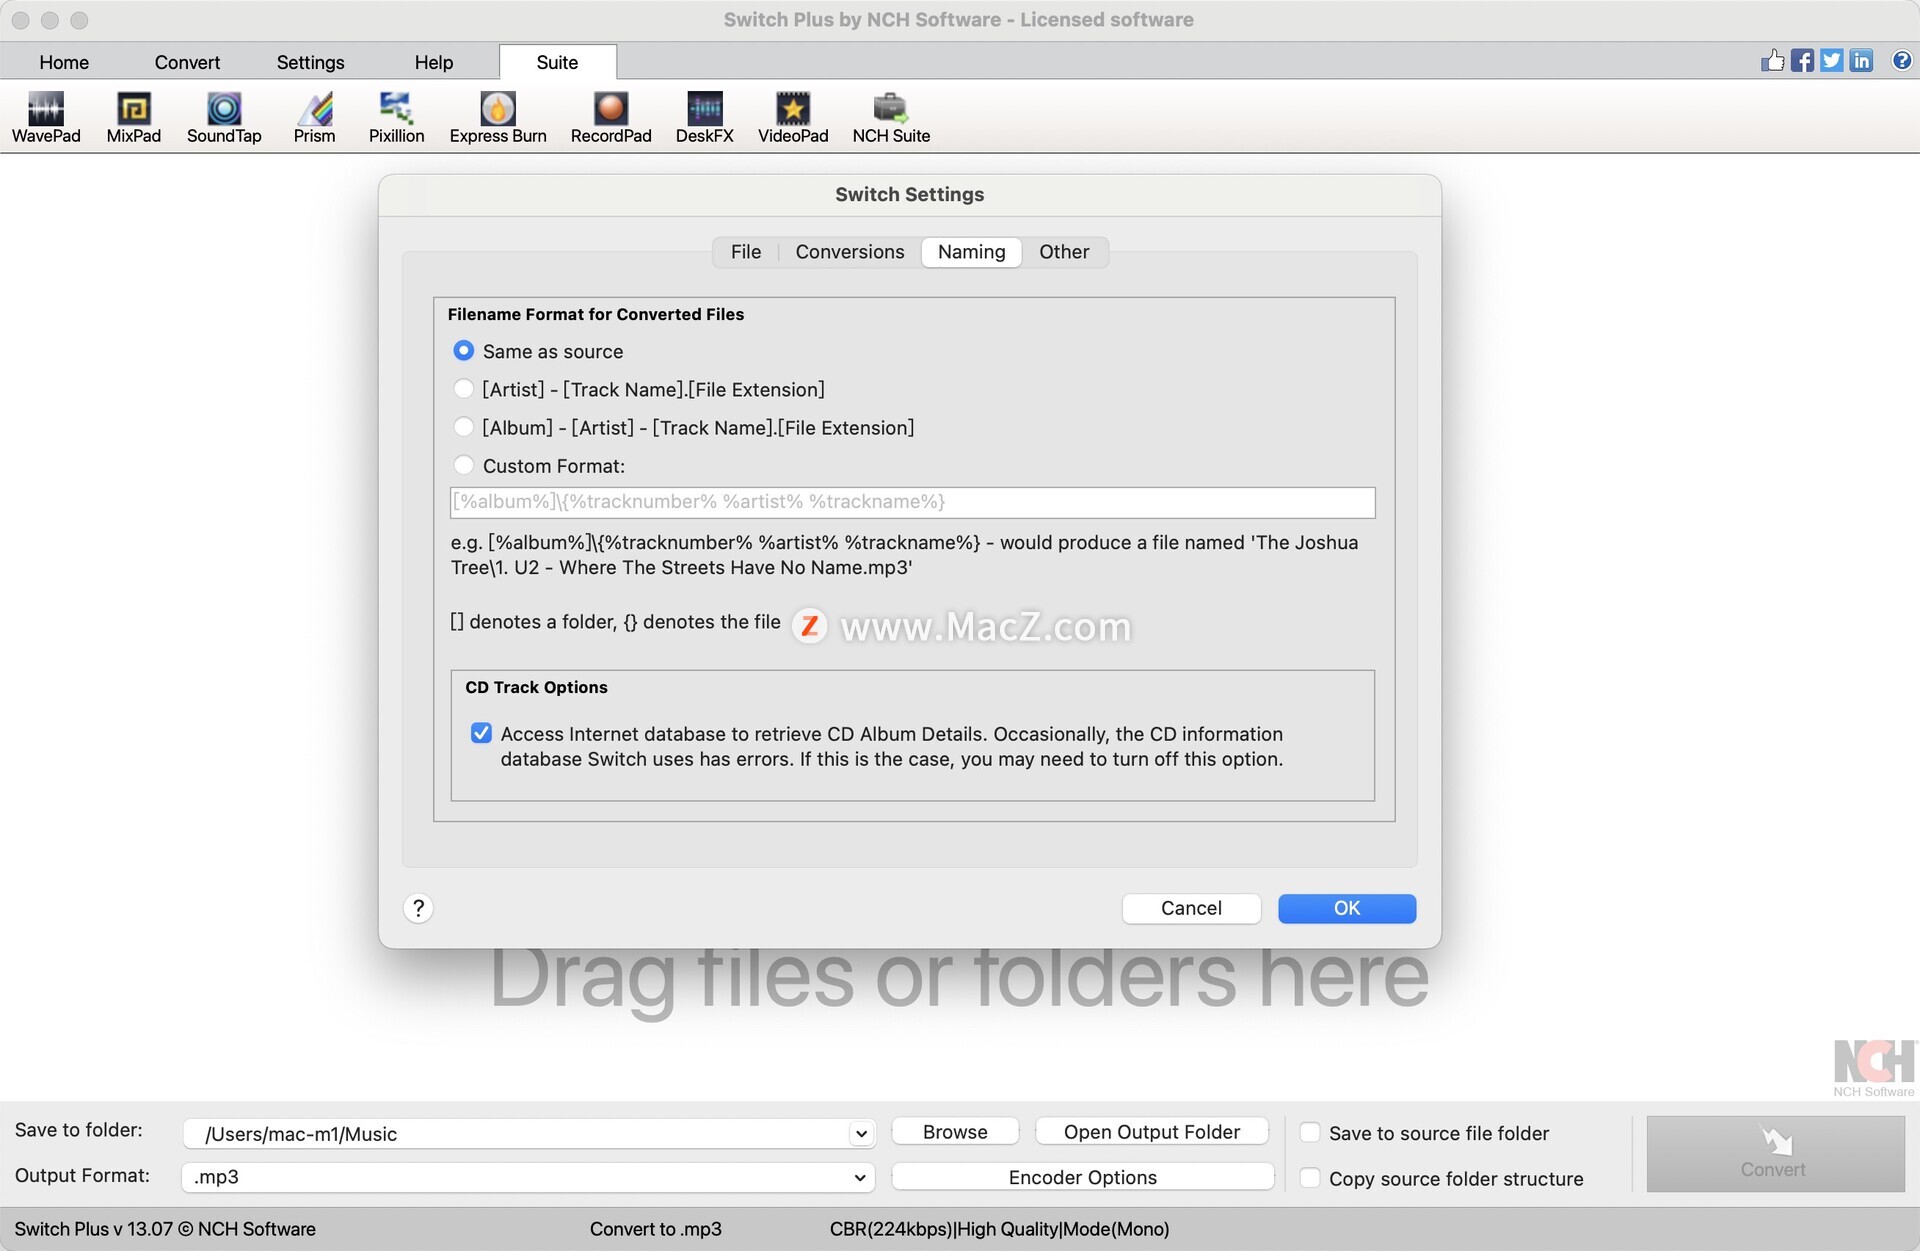This screenshot has width=1920, height=1251.
Task: Open the Convert menu tab
Action: 187,62
